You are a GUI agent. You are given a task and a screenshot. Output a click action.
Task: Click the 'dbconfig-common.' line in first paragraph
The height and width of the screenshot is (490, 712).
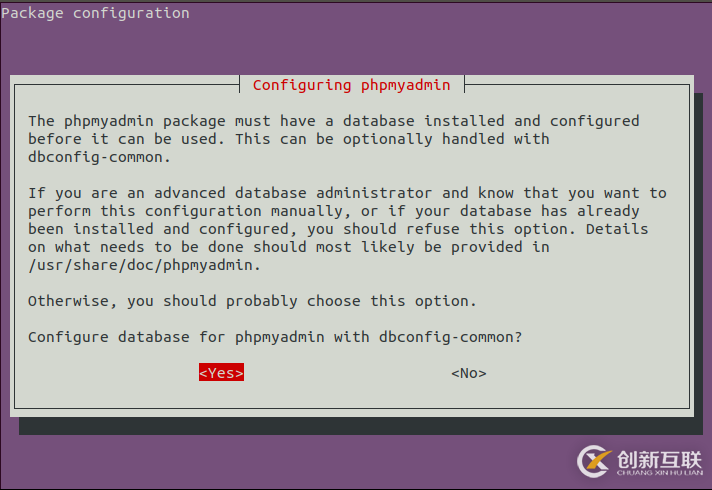pos(99,157)
